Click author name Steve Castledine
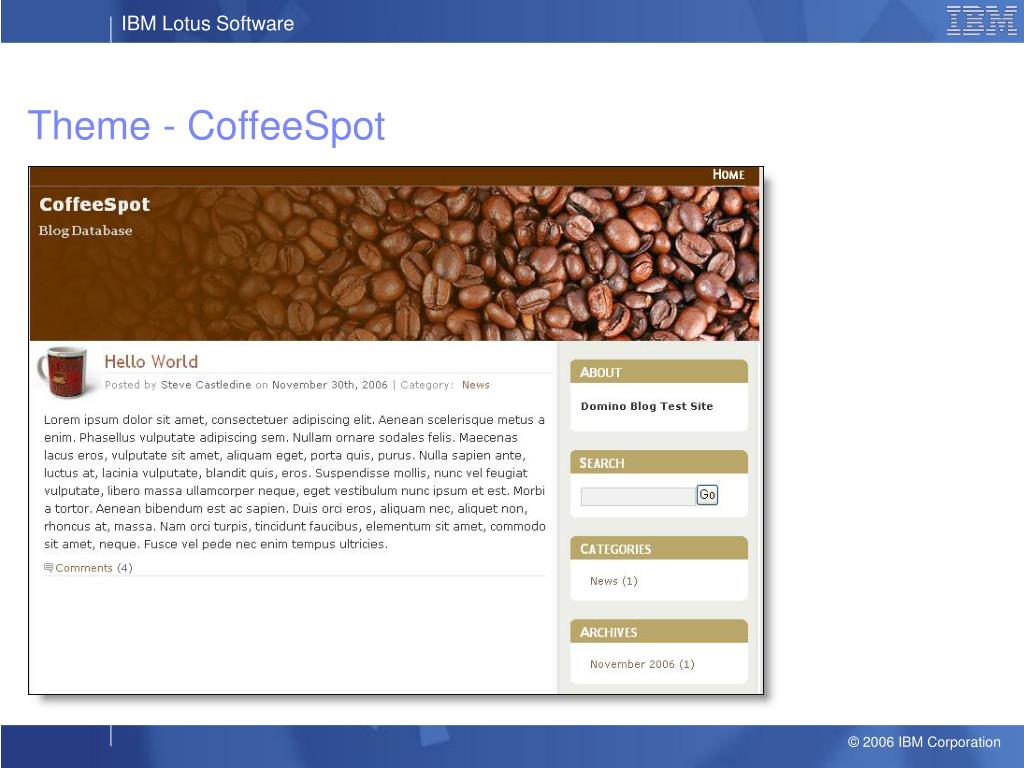Screen dimensions: 1024x768 pyautogui.click(x=206, y=385)
